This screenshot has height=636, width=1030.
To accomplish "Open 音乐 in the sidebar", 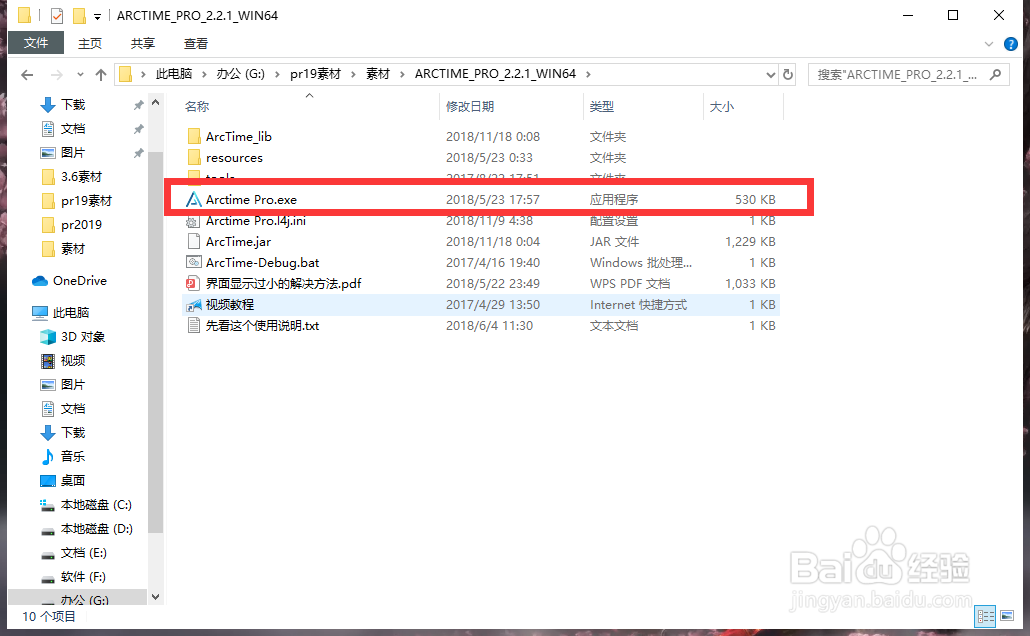I will pos(73,457).
